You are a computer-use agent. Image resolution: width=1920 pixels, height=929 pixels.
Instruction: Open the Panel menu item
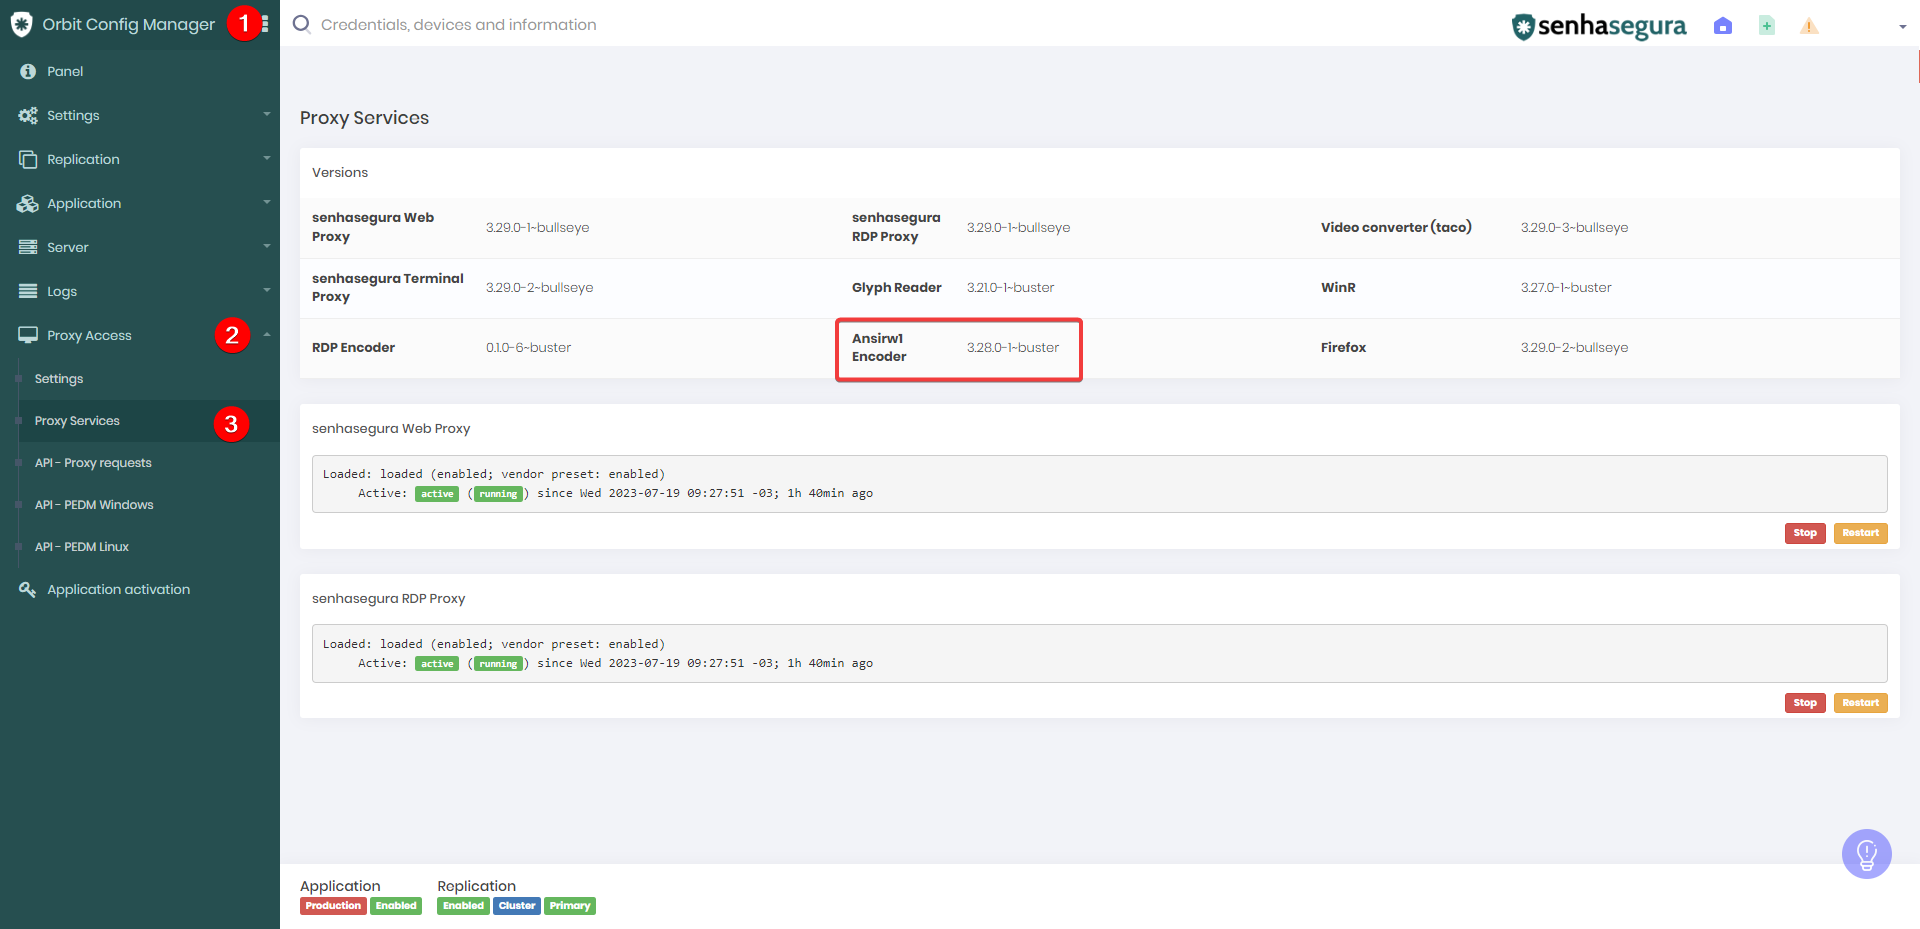65,71
